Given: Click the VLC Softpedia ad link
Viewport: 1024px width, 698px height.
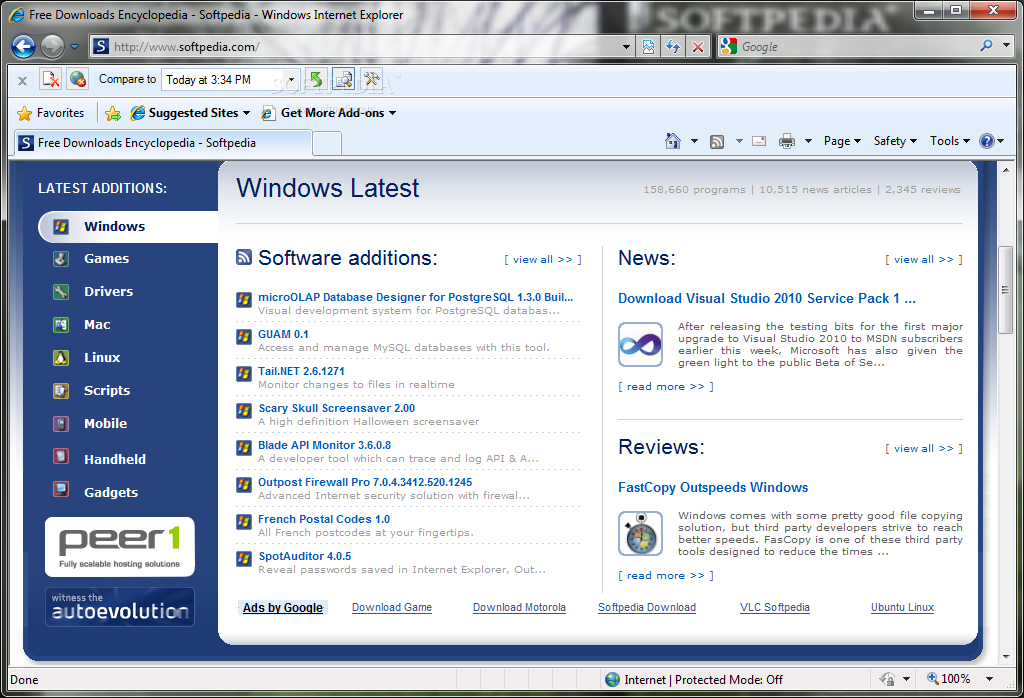Looking at the screenshot, I should 775,607.
